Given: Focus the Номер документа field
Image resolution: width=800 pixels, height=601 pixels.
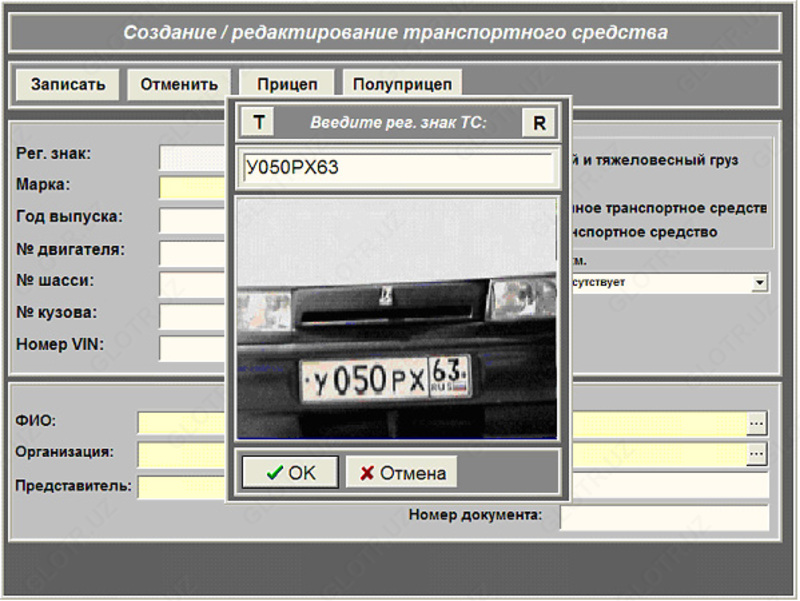Looking at the screenshot, I should tap(663, 516).
